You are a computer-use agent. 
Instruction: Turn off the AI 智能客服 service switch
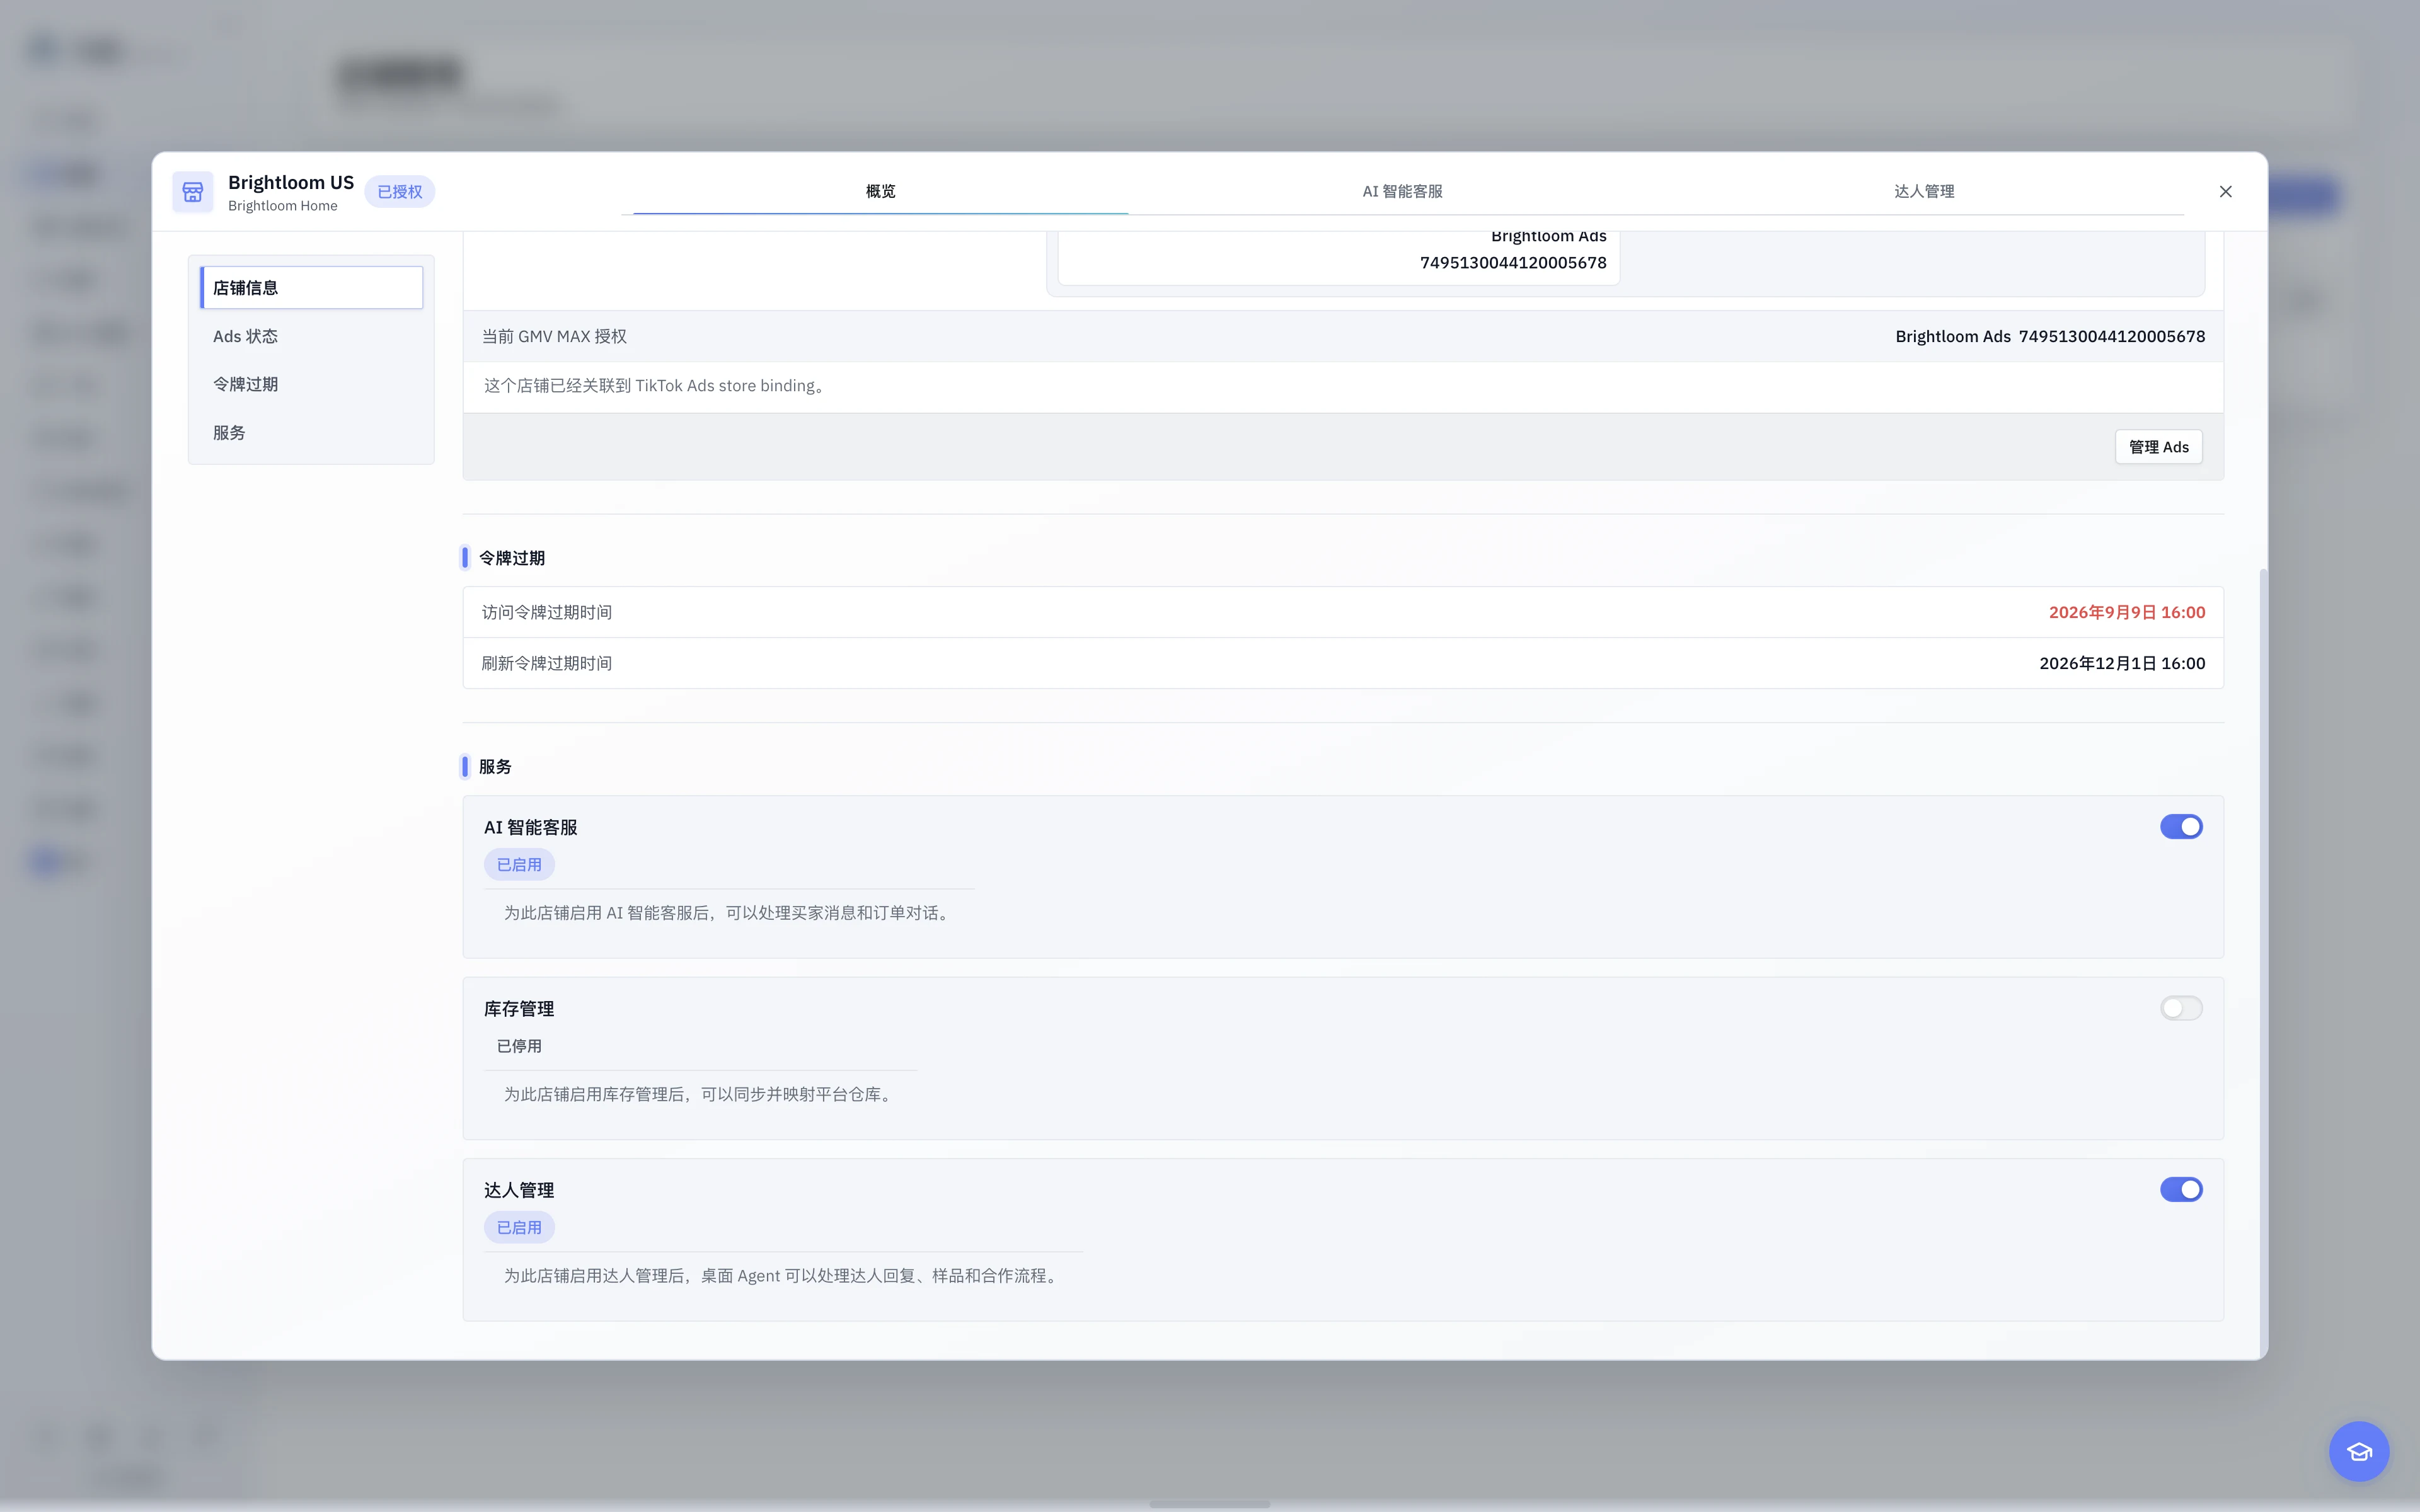pos(2181,827)
